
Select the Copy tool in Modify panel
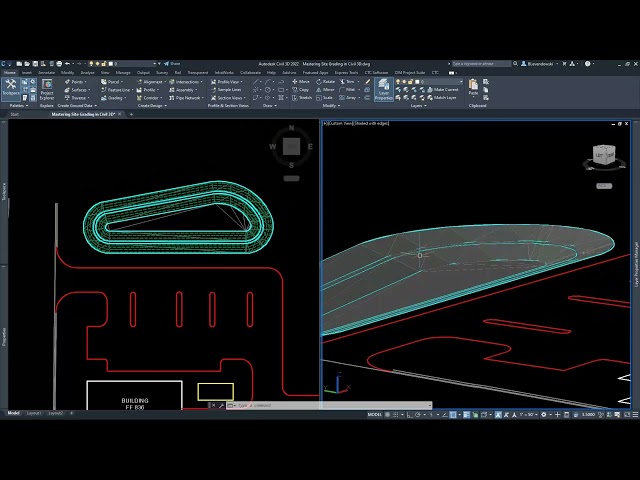tap(301, 89)
